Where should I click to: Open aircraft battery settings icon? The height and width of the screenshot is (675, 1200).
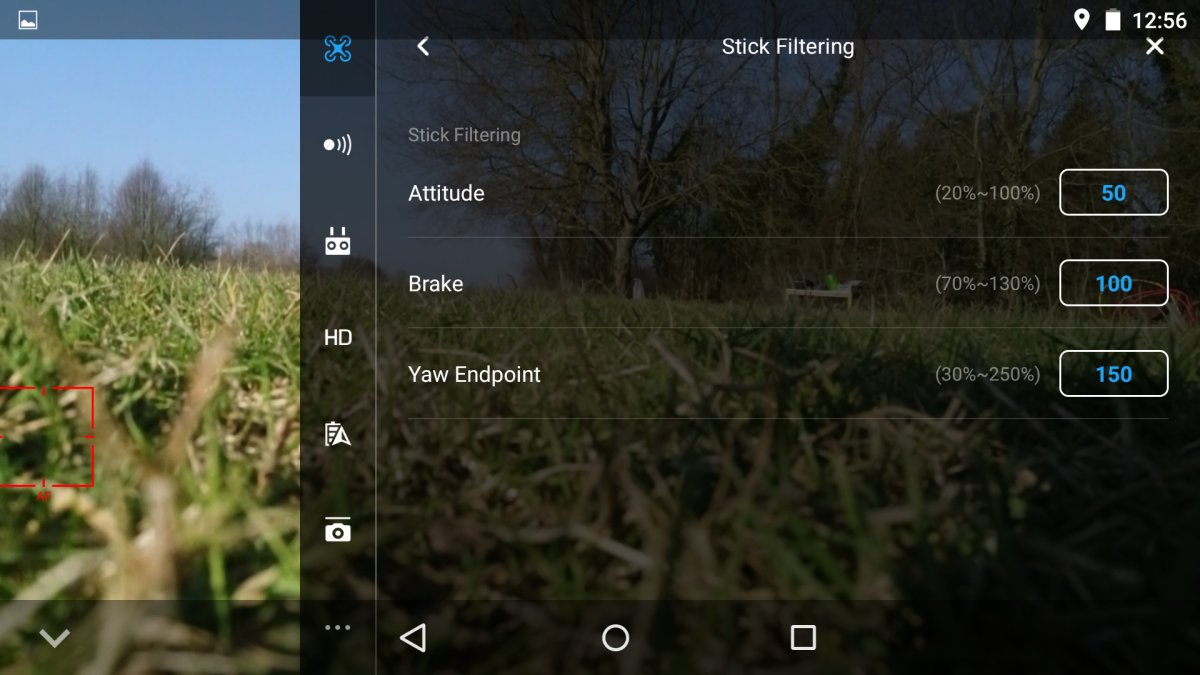[x=338, y=434]
